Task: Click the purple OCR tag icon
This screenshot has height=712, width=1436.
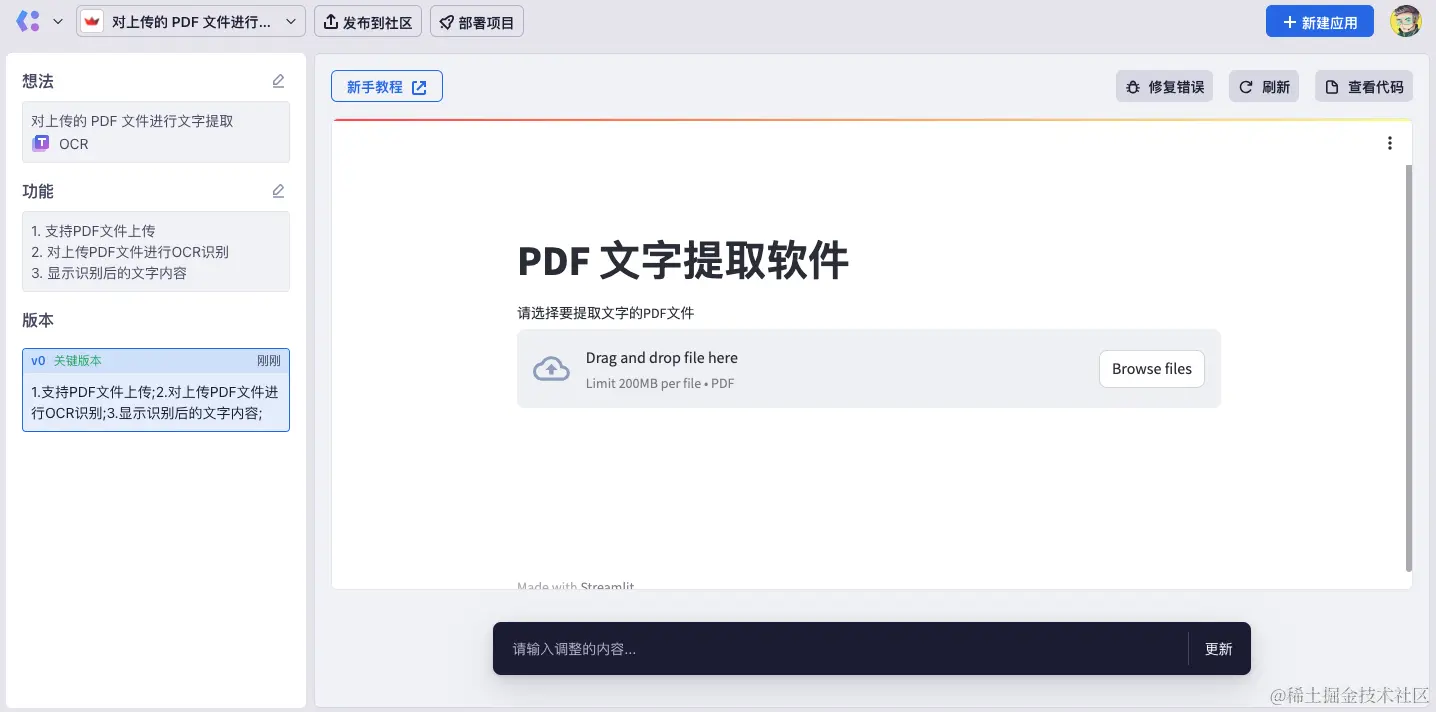Action: (41, 143)
